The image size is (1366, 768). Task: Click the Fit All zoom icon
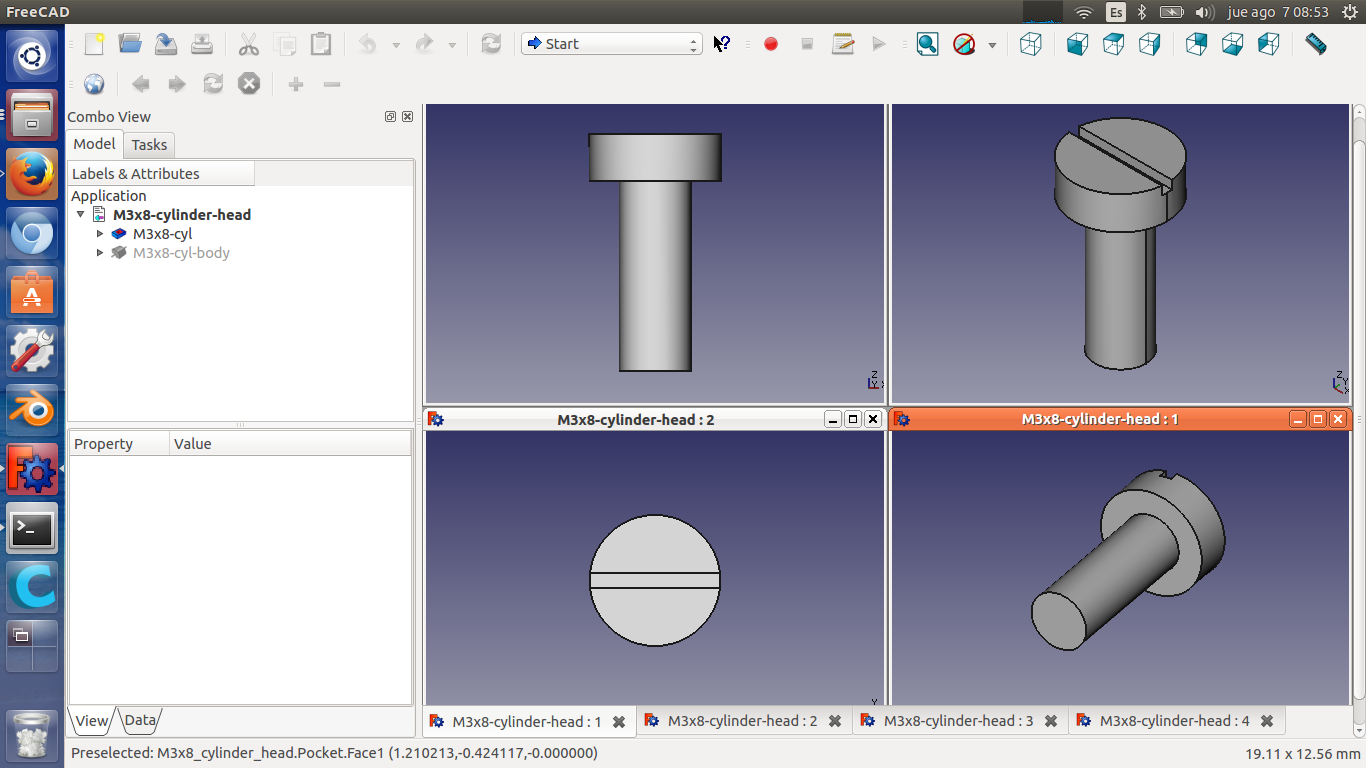[x=927, y=44]
